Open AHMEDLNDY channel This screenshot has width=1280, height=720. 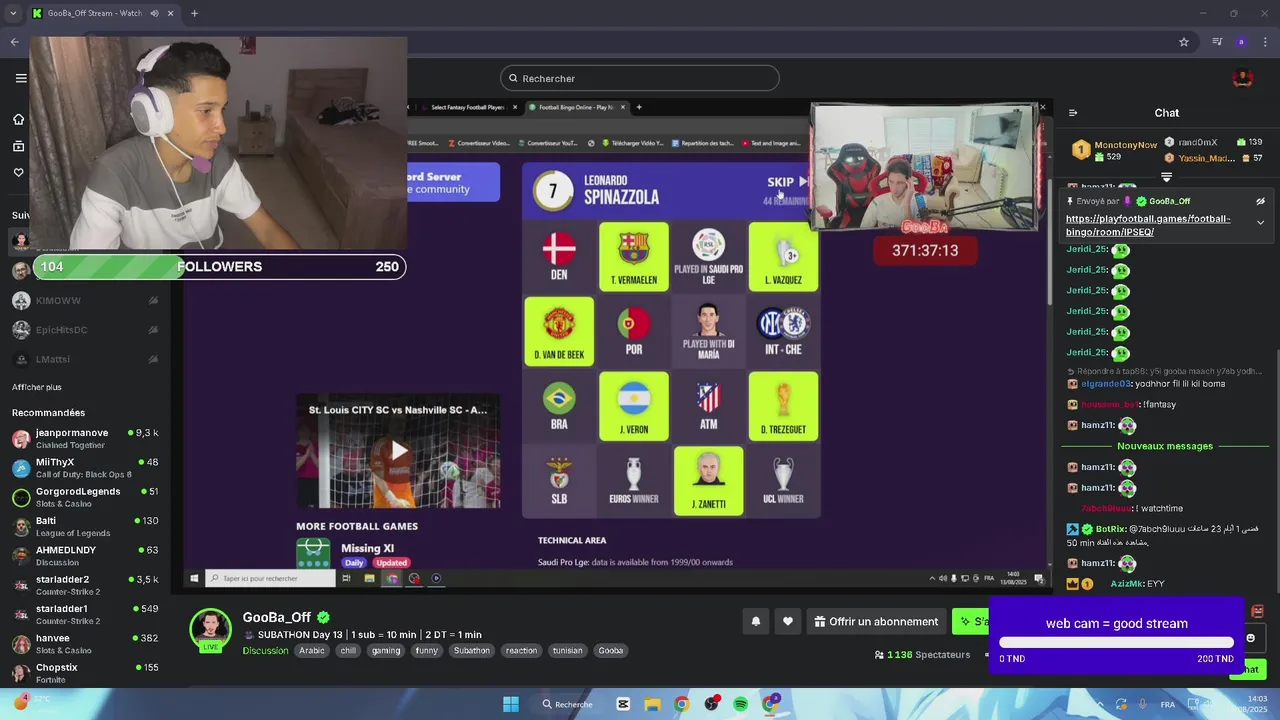click(85, 555)
